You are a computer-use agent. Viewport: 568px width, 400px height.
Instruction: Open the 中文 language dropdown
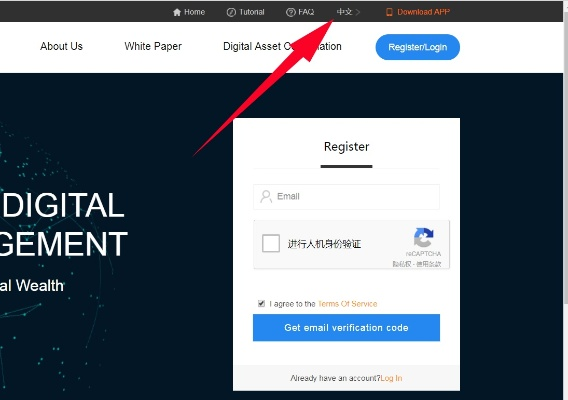coord(344,12)
